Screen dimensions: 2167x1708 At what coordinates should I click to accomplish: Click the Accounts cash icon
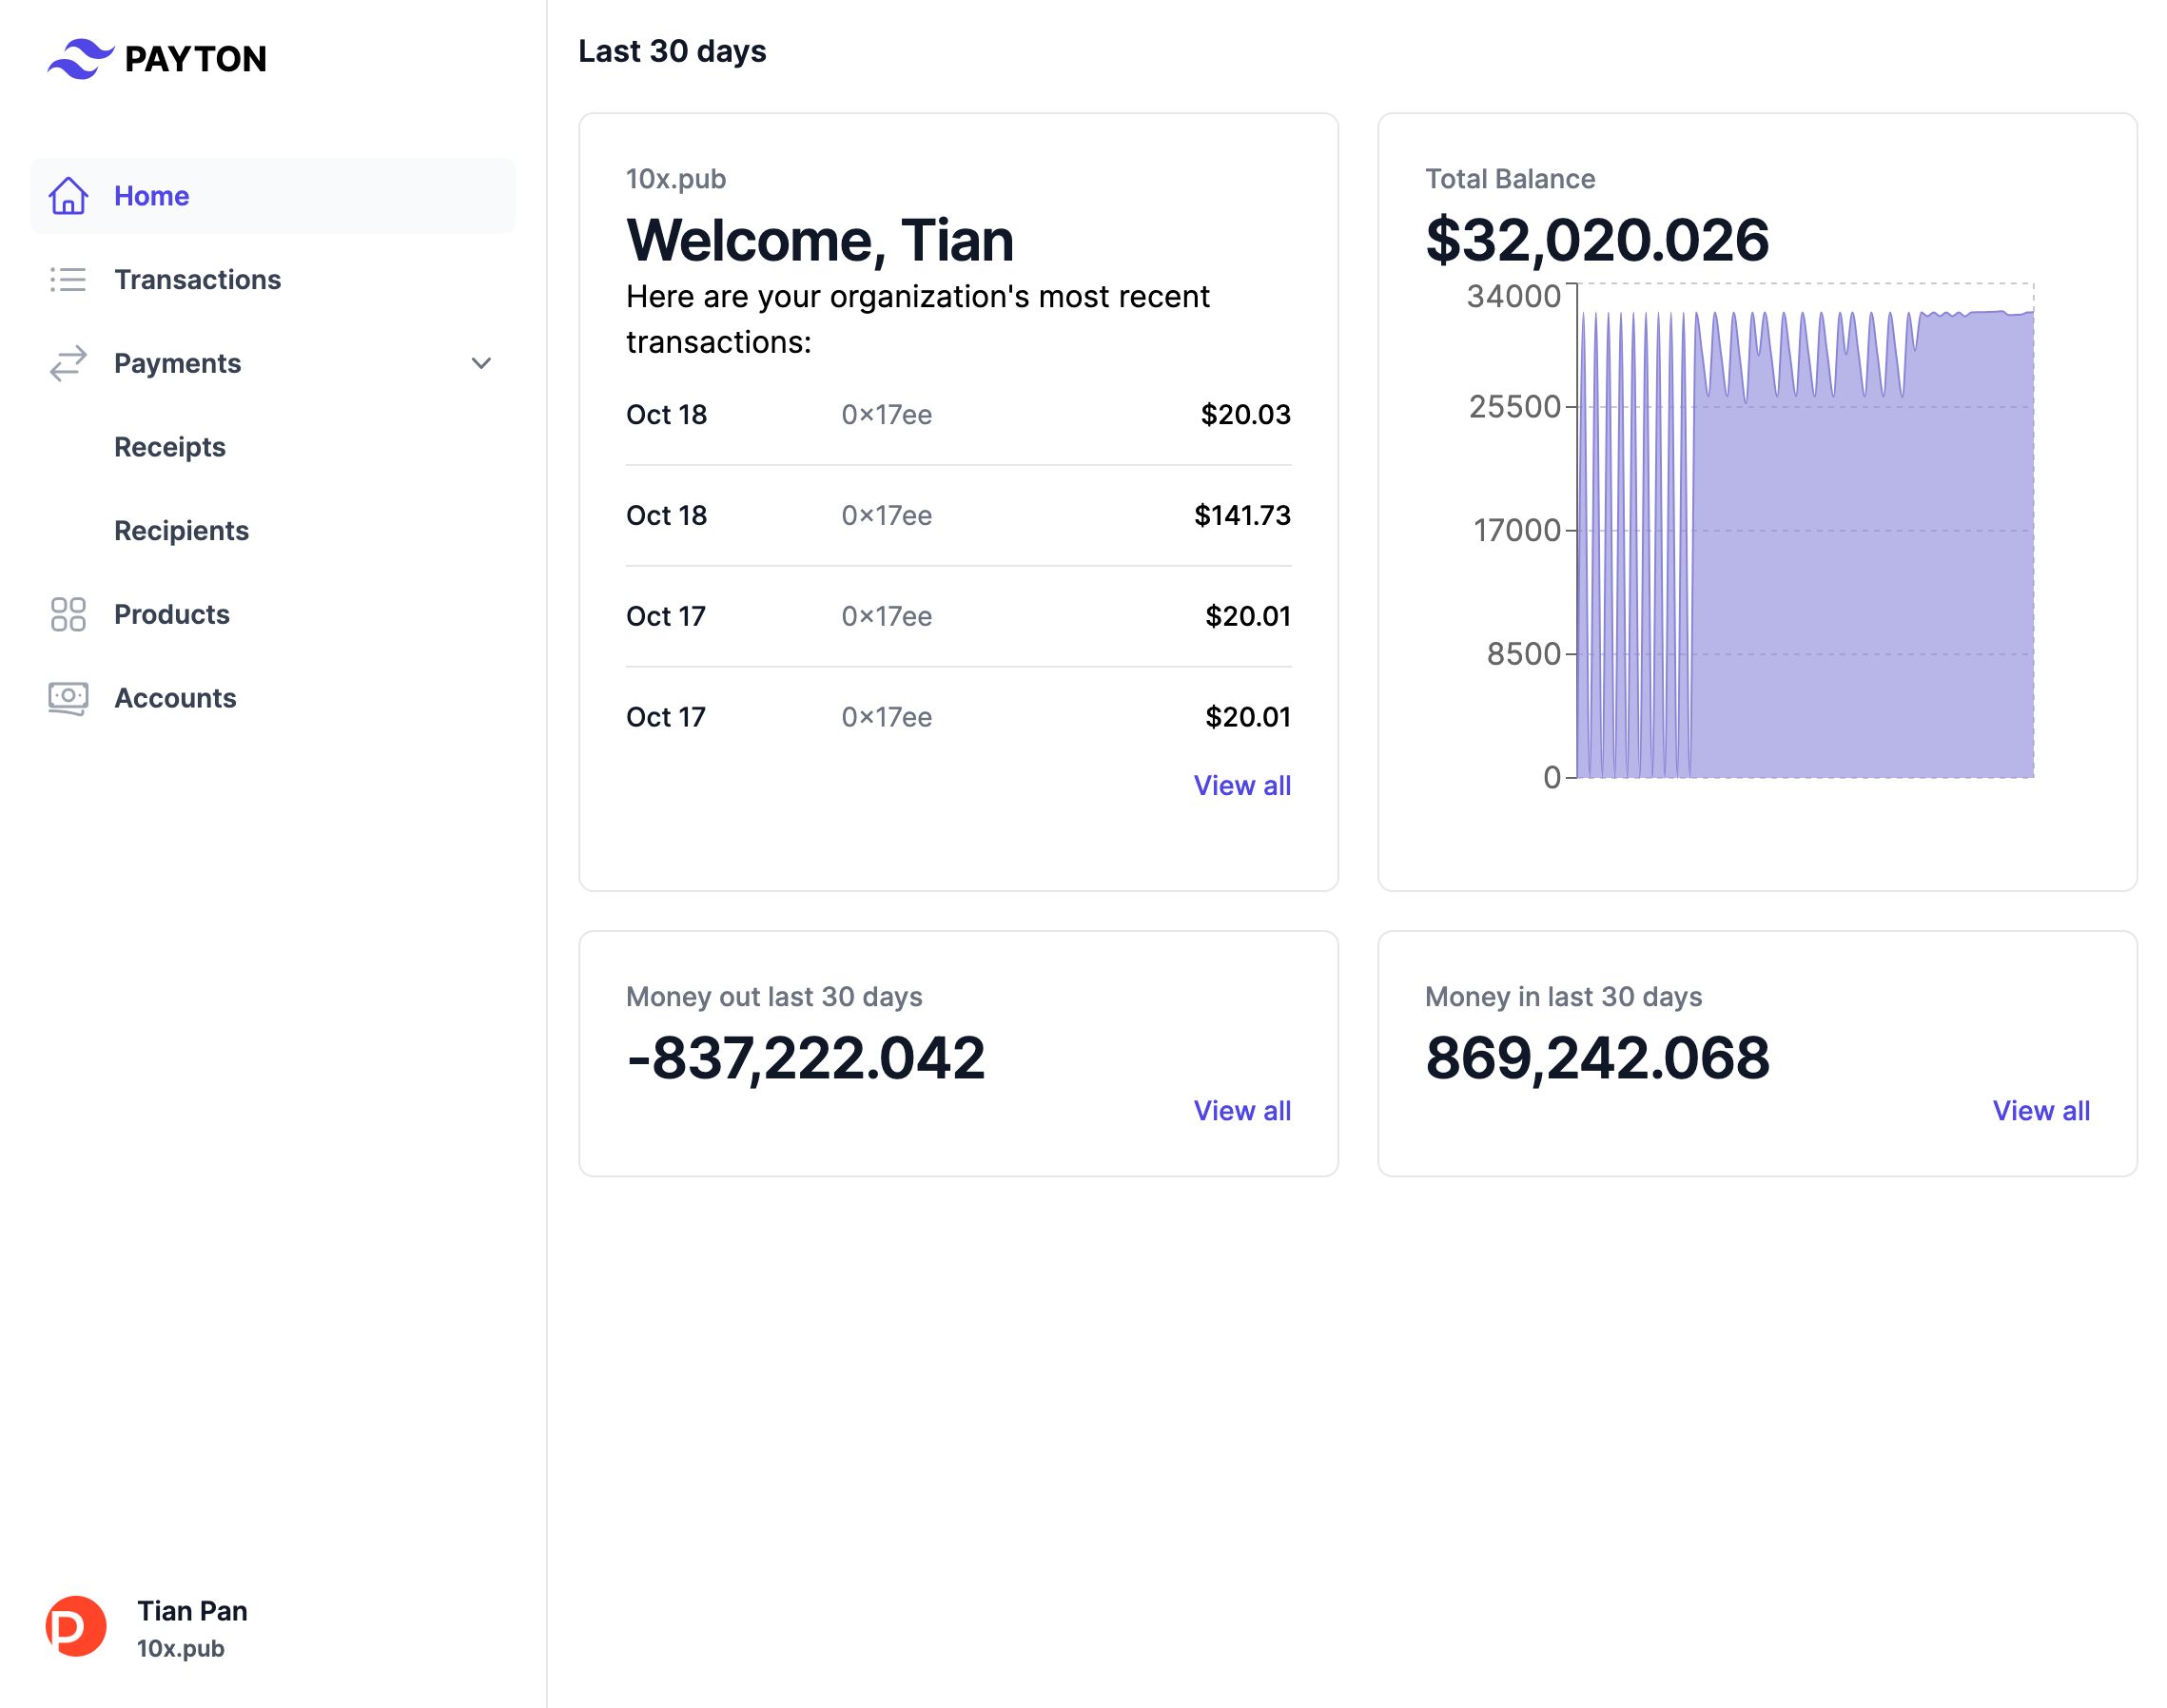[x=68, y=698]
